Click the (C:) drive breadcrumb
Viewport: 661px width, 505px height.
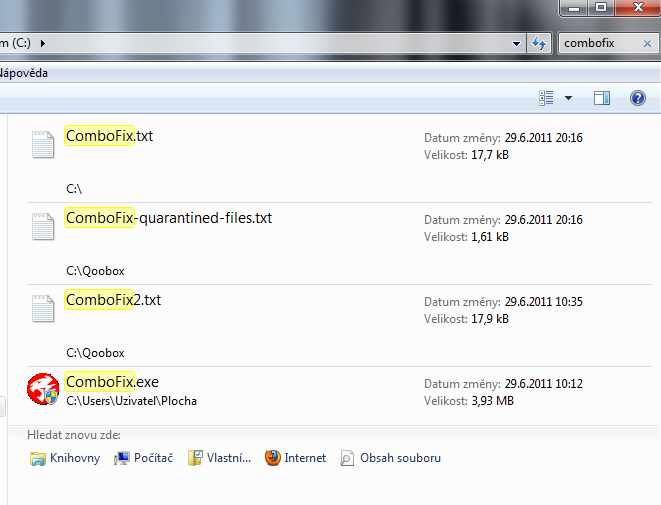(x=15, y=43)
